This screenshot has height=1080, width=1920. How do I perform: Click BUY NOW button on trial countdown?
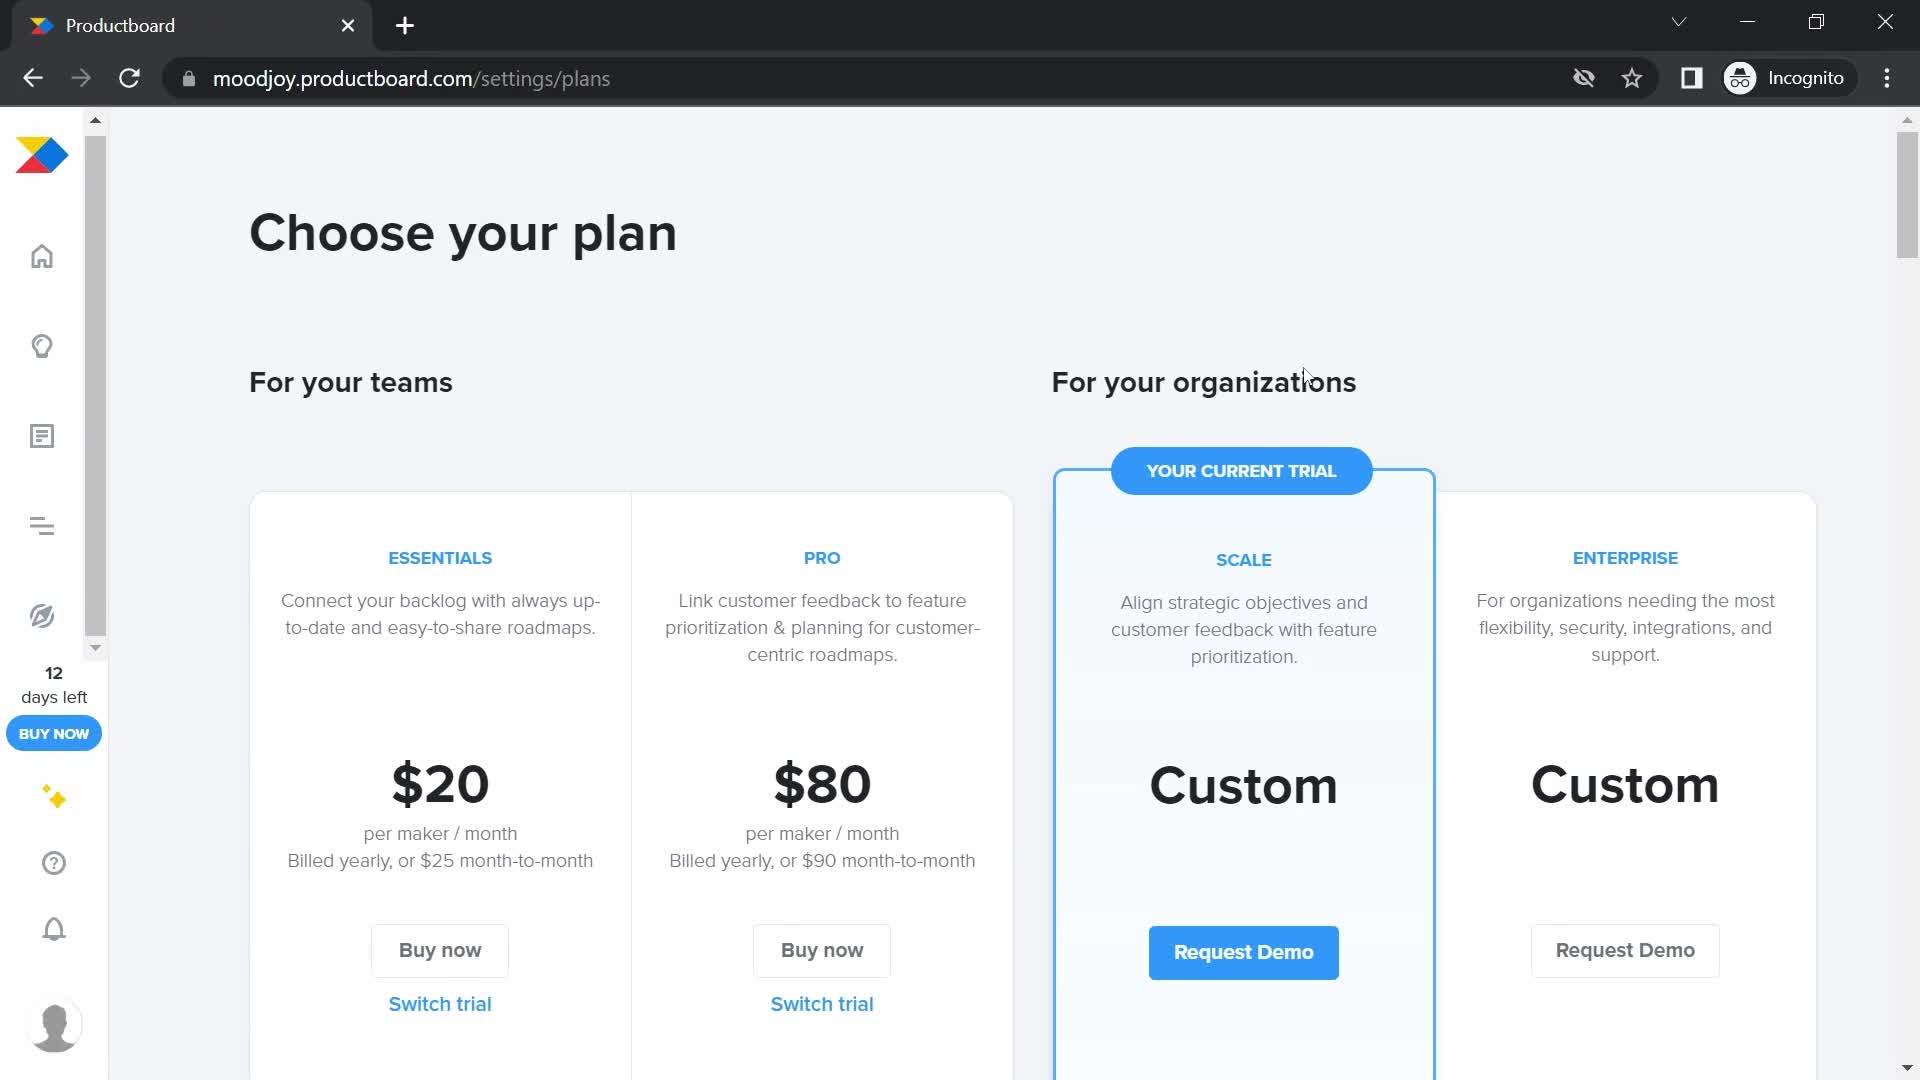point(53,733)
